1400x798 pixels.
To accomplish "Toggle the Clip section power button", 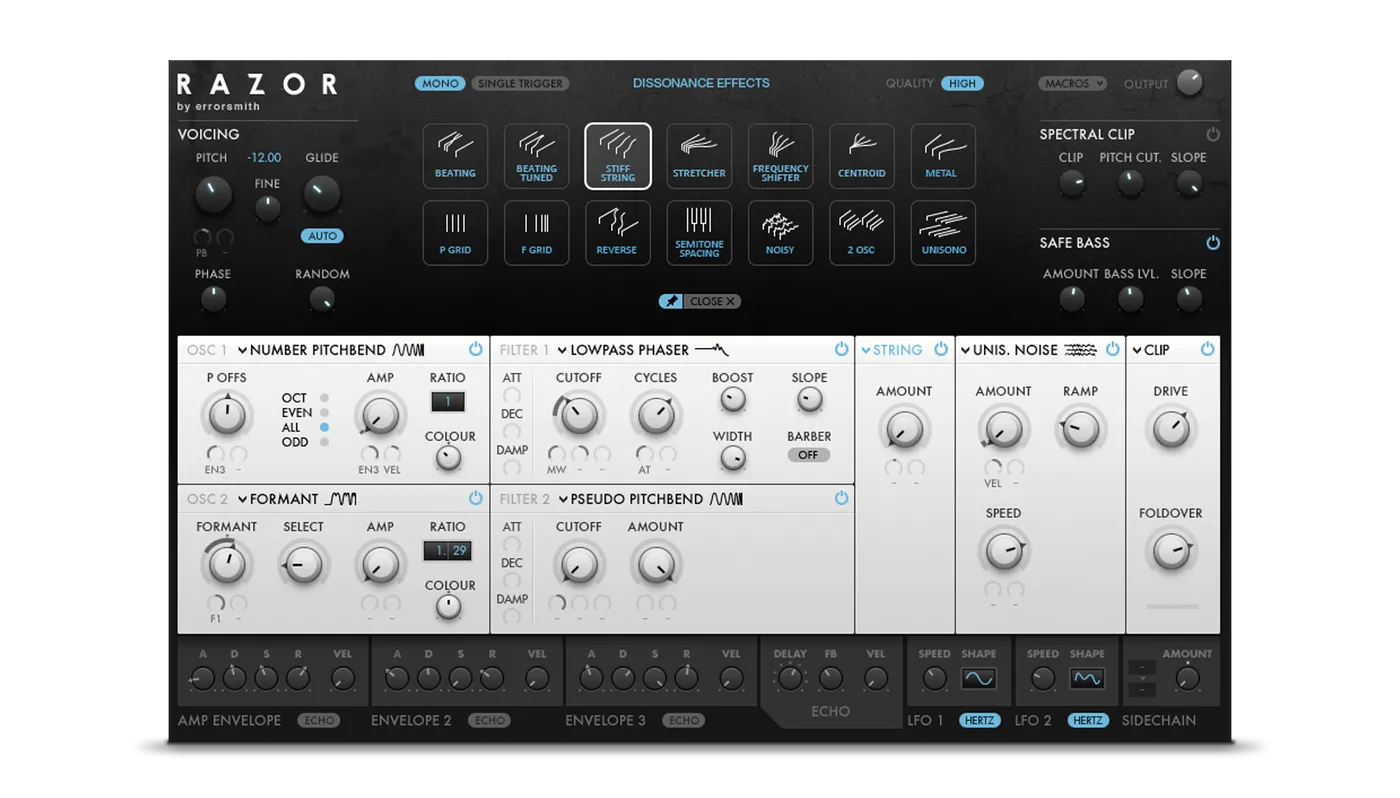I will tap(1207, 349).
